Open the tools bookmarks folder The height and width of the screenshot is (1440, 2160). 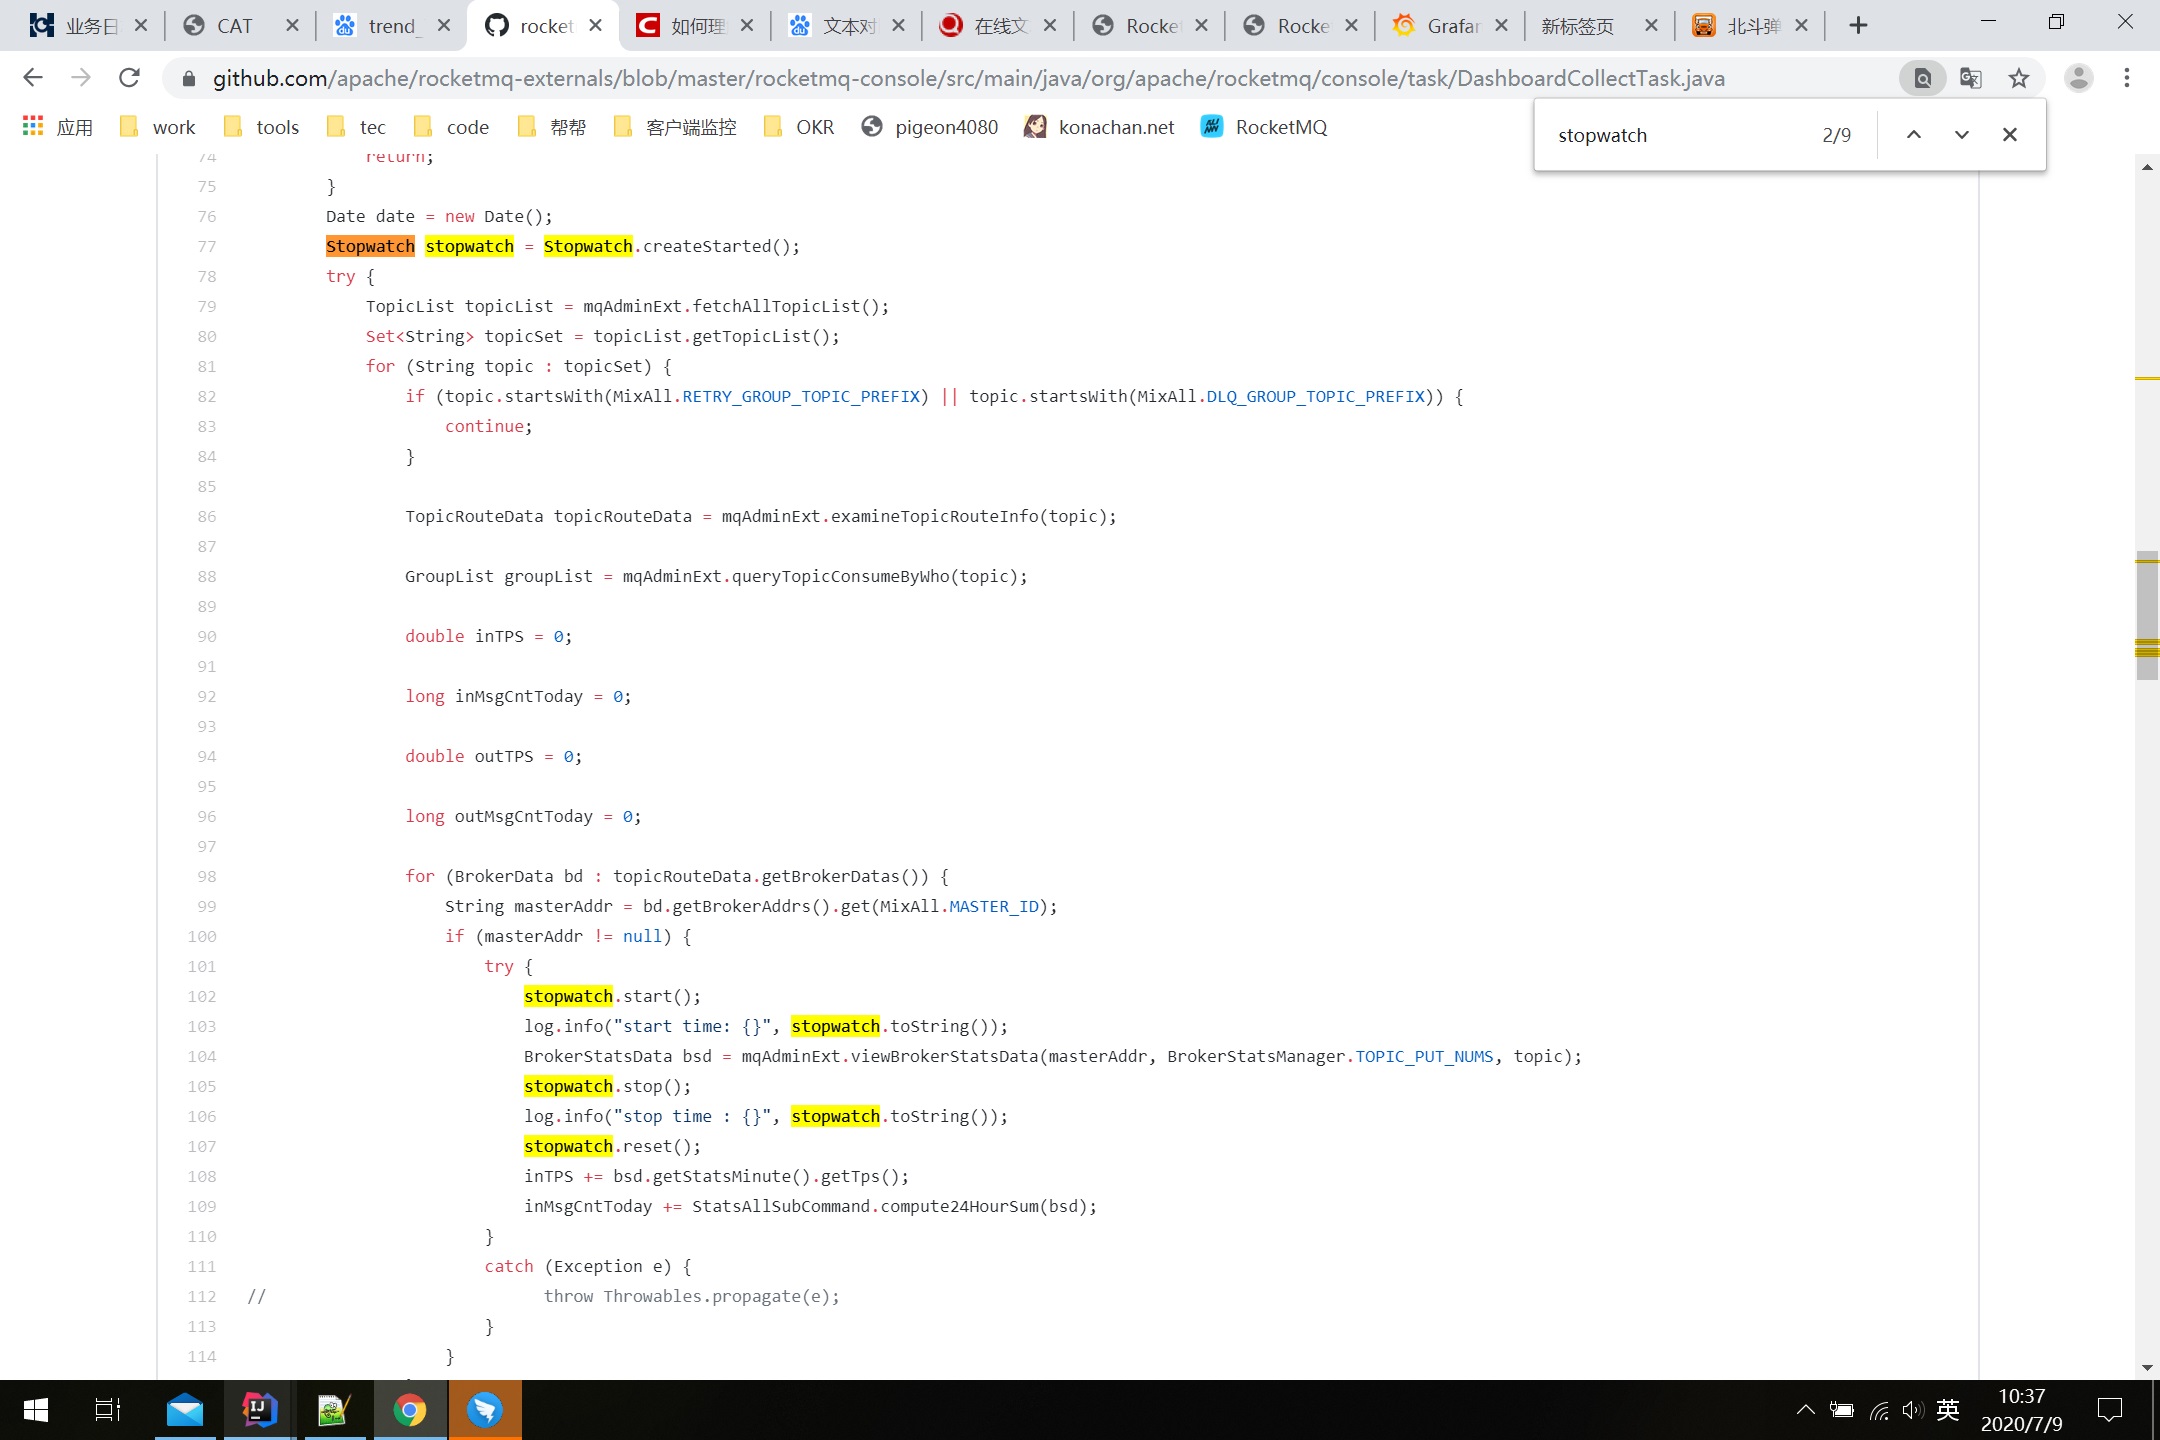pyautogui.click(x=262, y=127)
